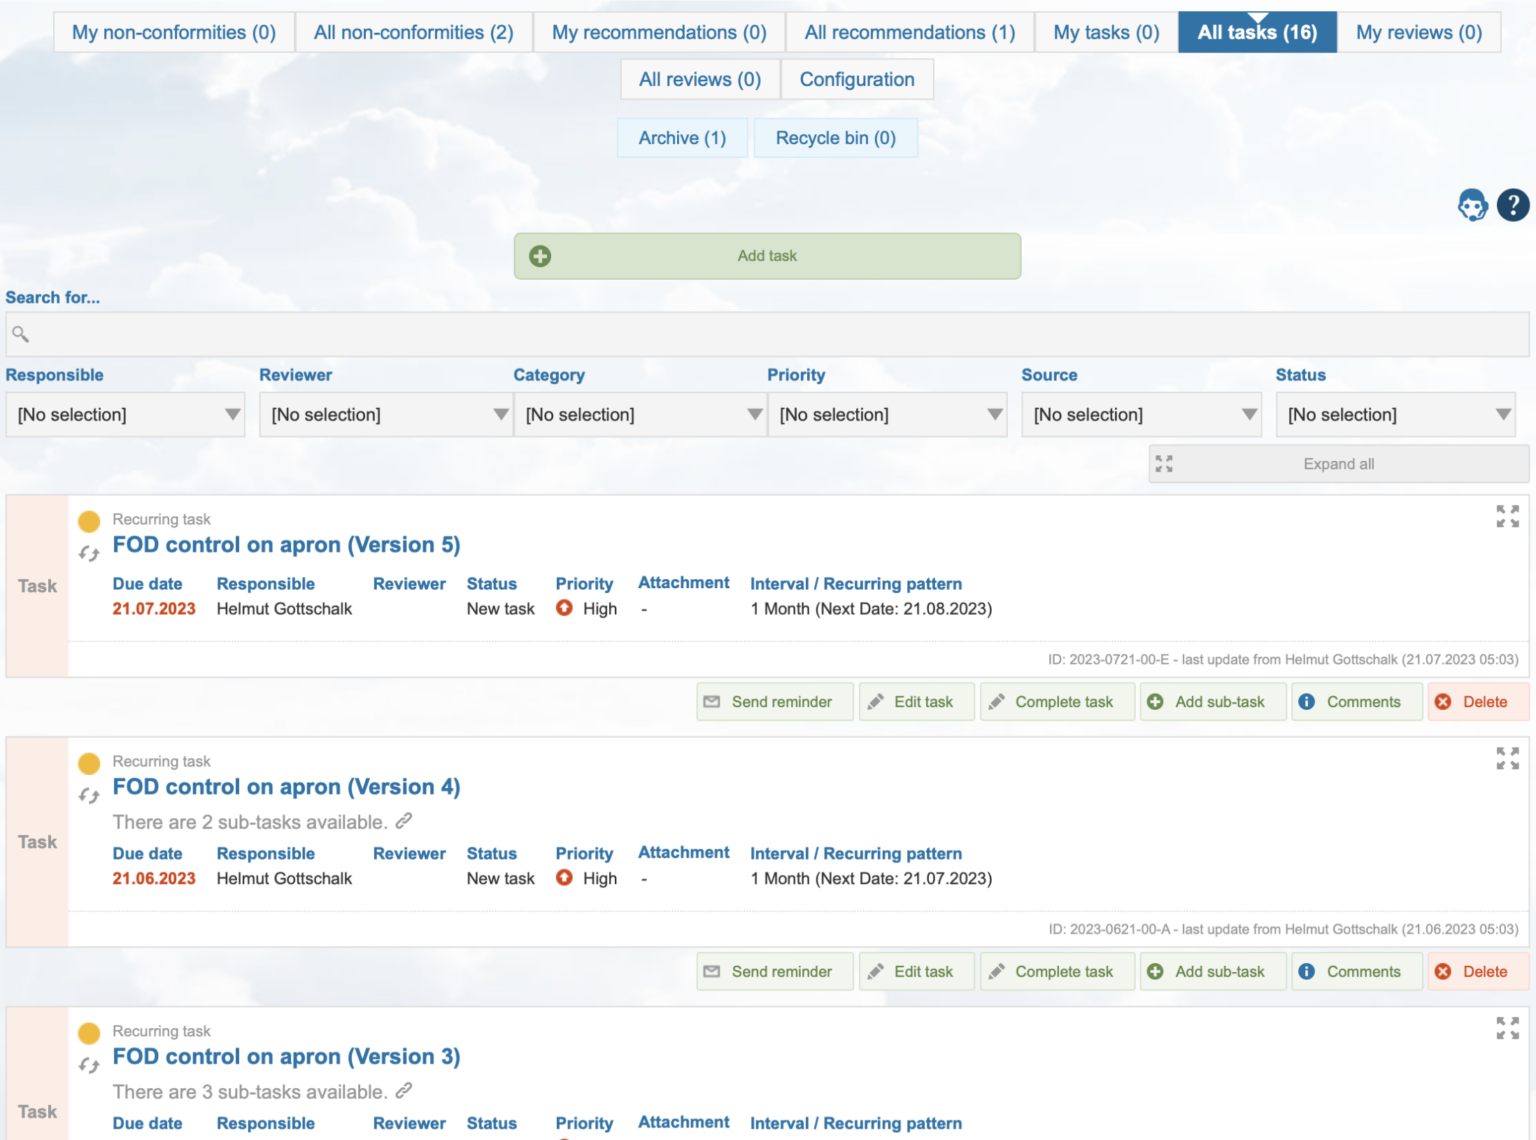
Task: Click the support avatar icon
Action: [x=1472, y=205]
